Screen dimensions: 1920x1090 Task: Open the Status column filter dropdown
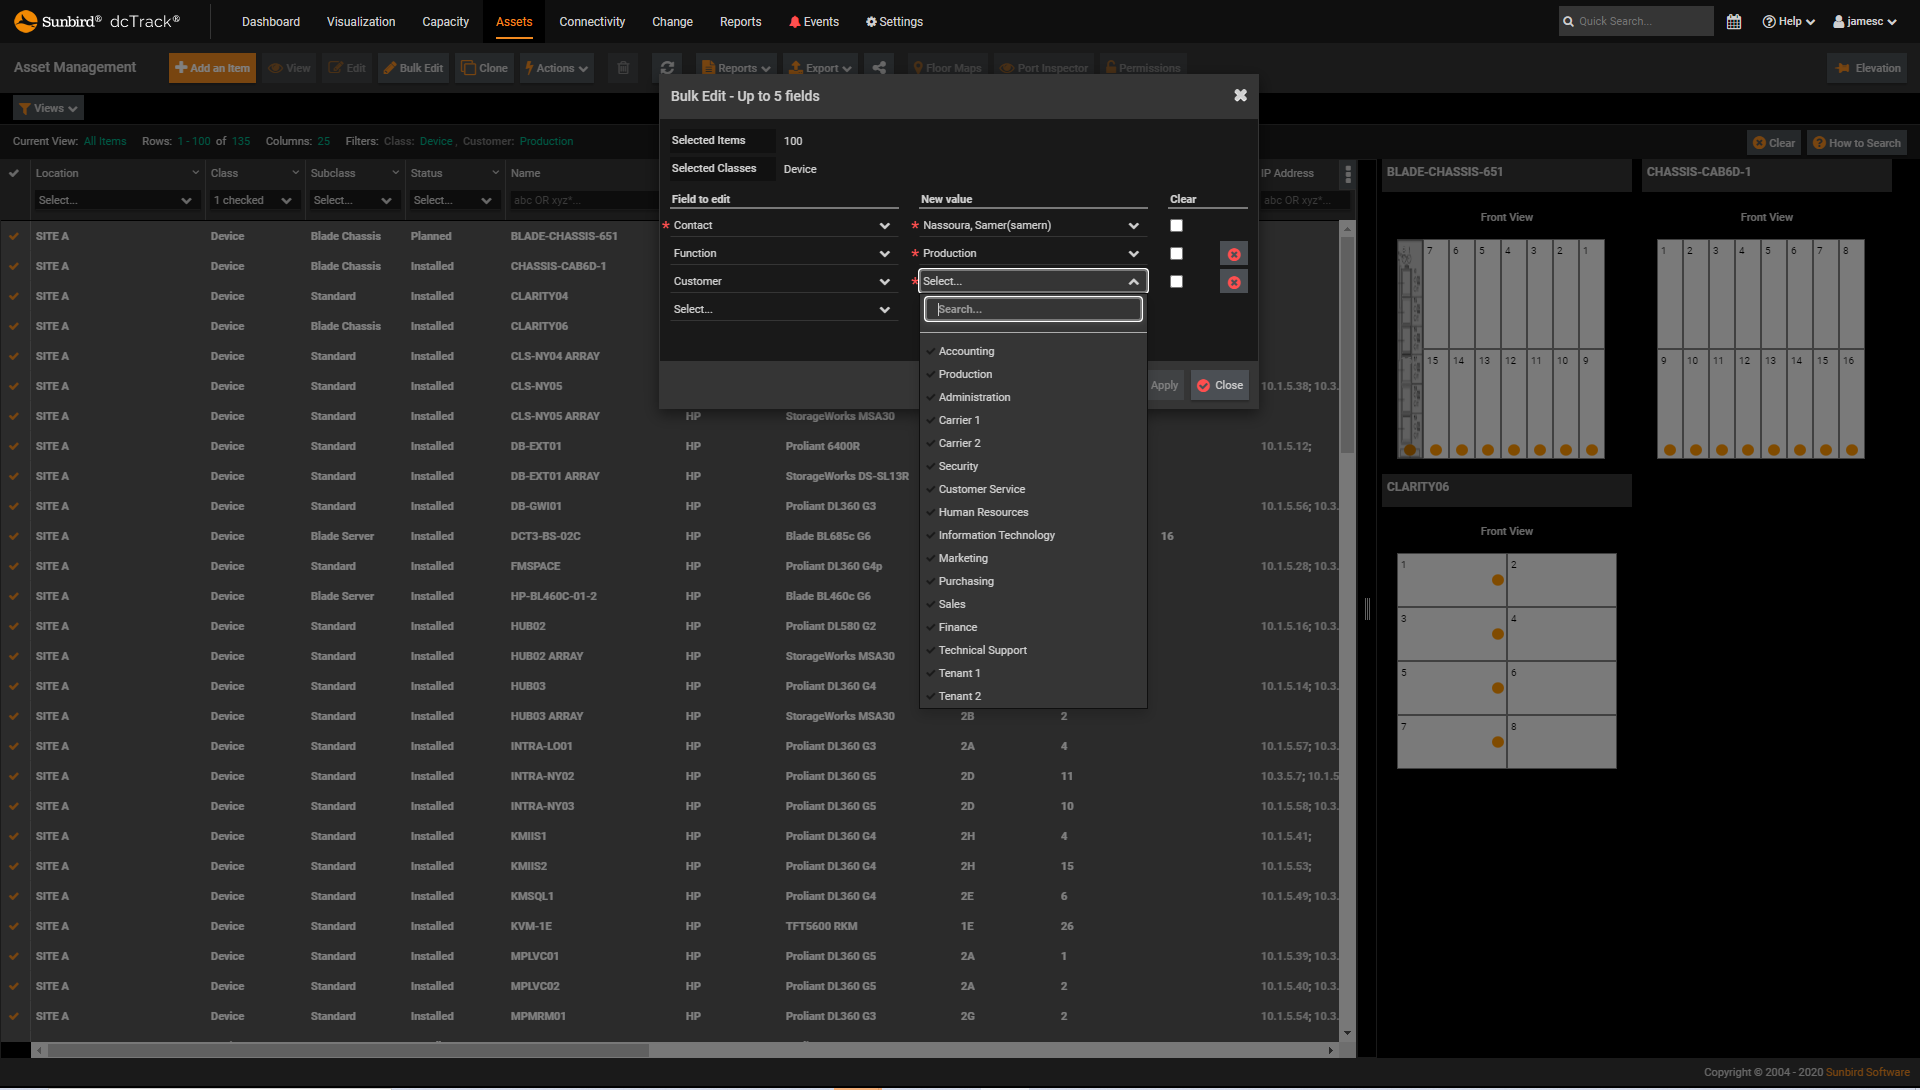454,200
